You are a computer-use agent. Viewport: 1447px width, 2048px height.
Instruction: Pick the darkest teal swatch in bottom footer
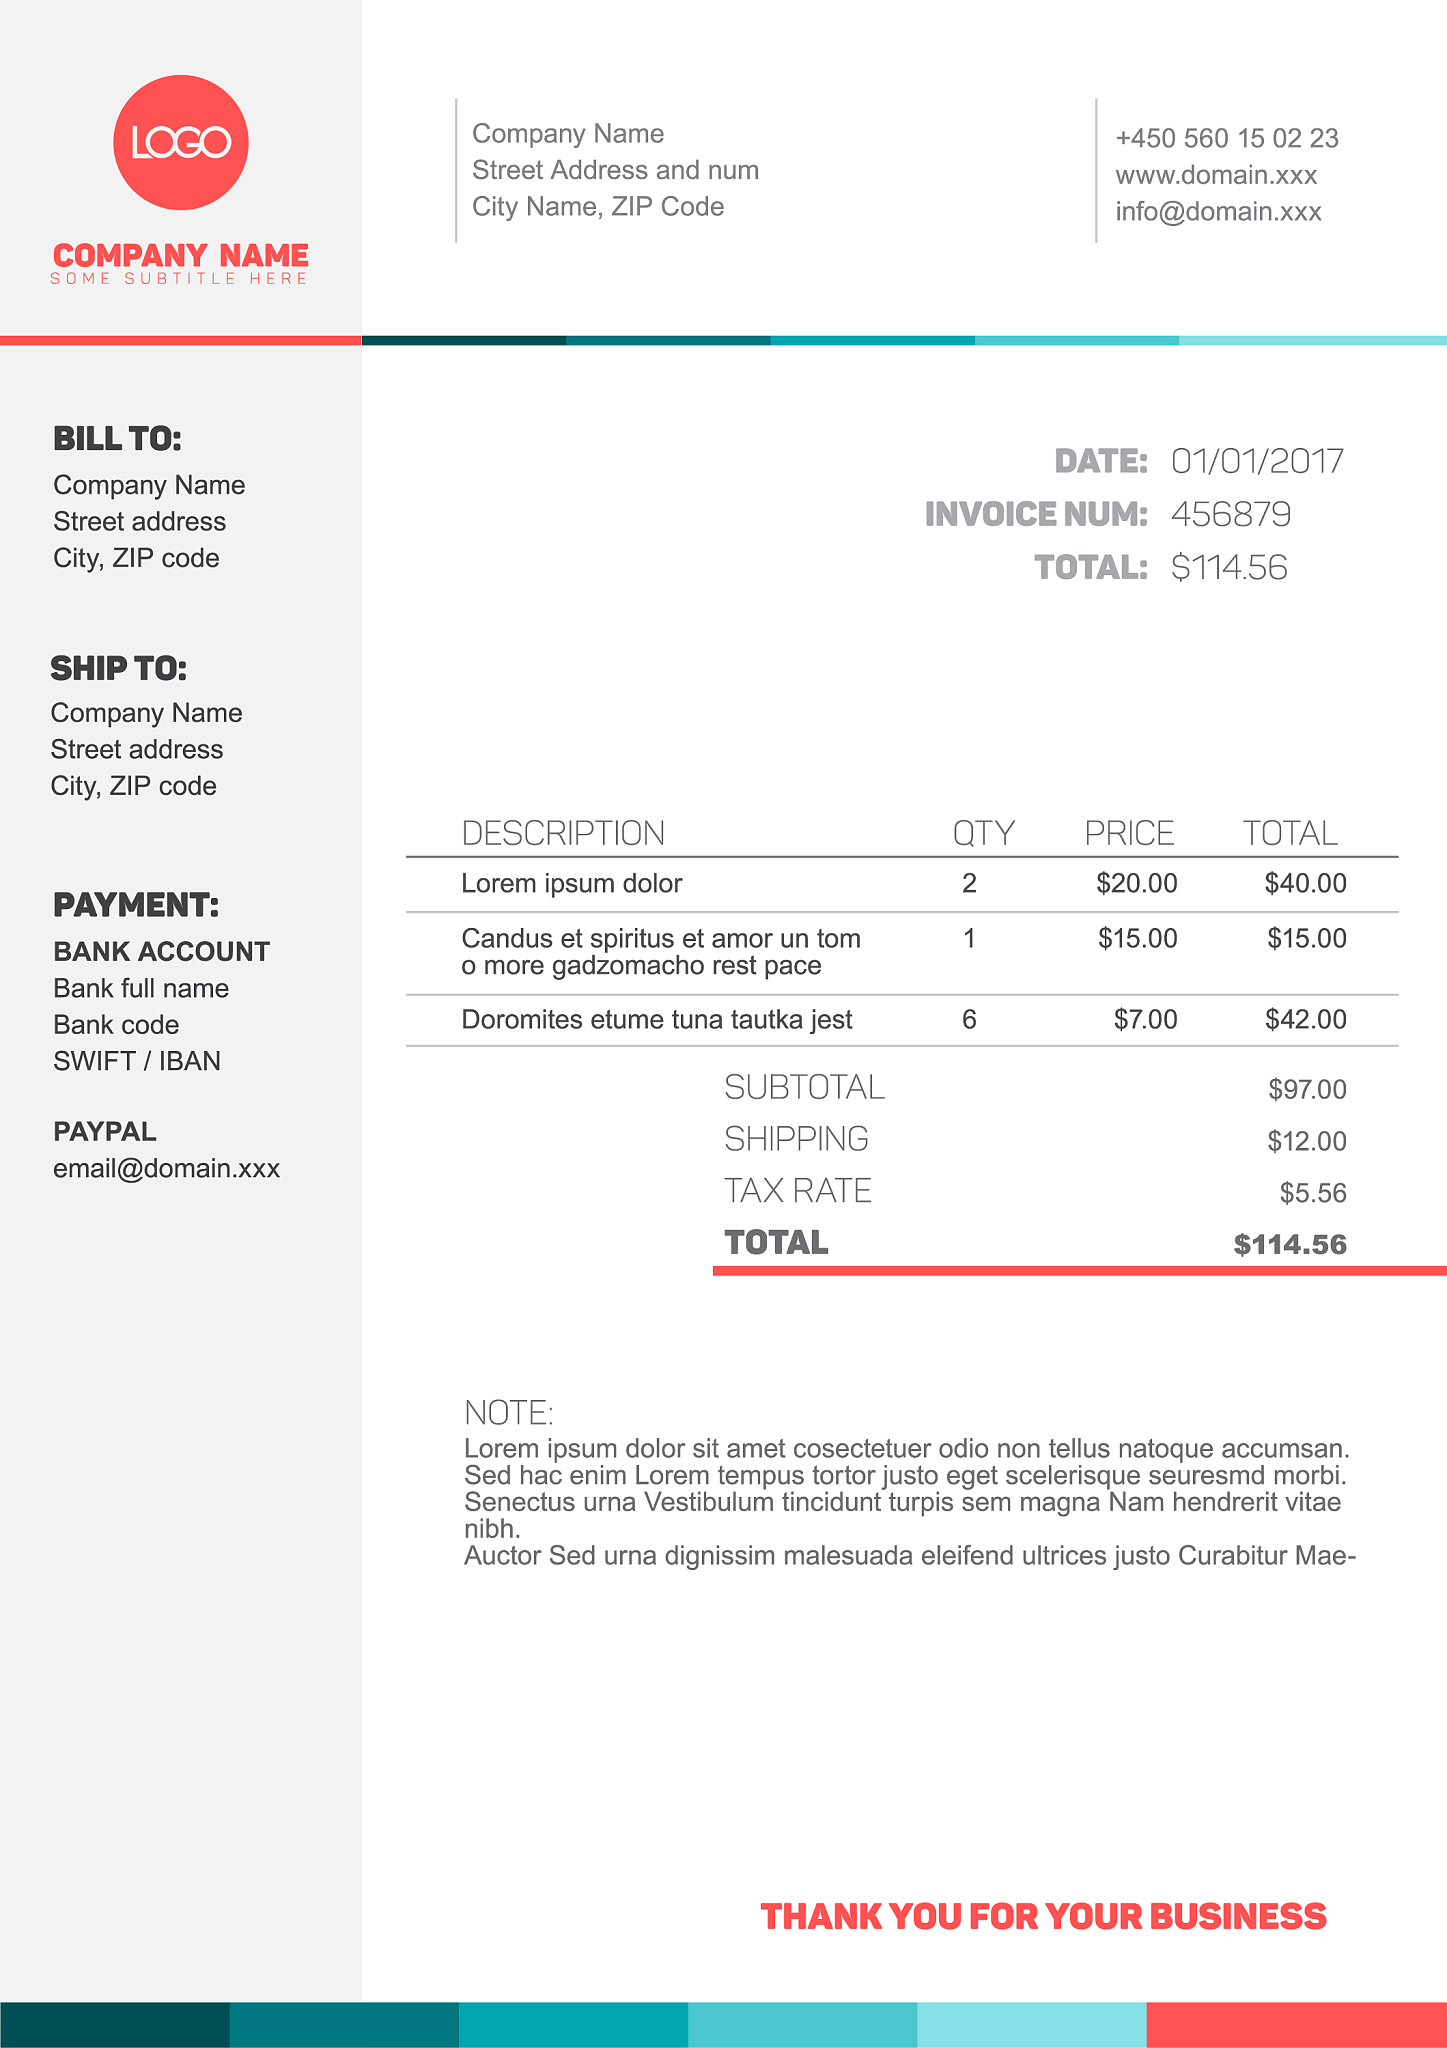pos(114,2024)
